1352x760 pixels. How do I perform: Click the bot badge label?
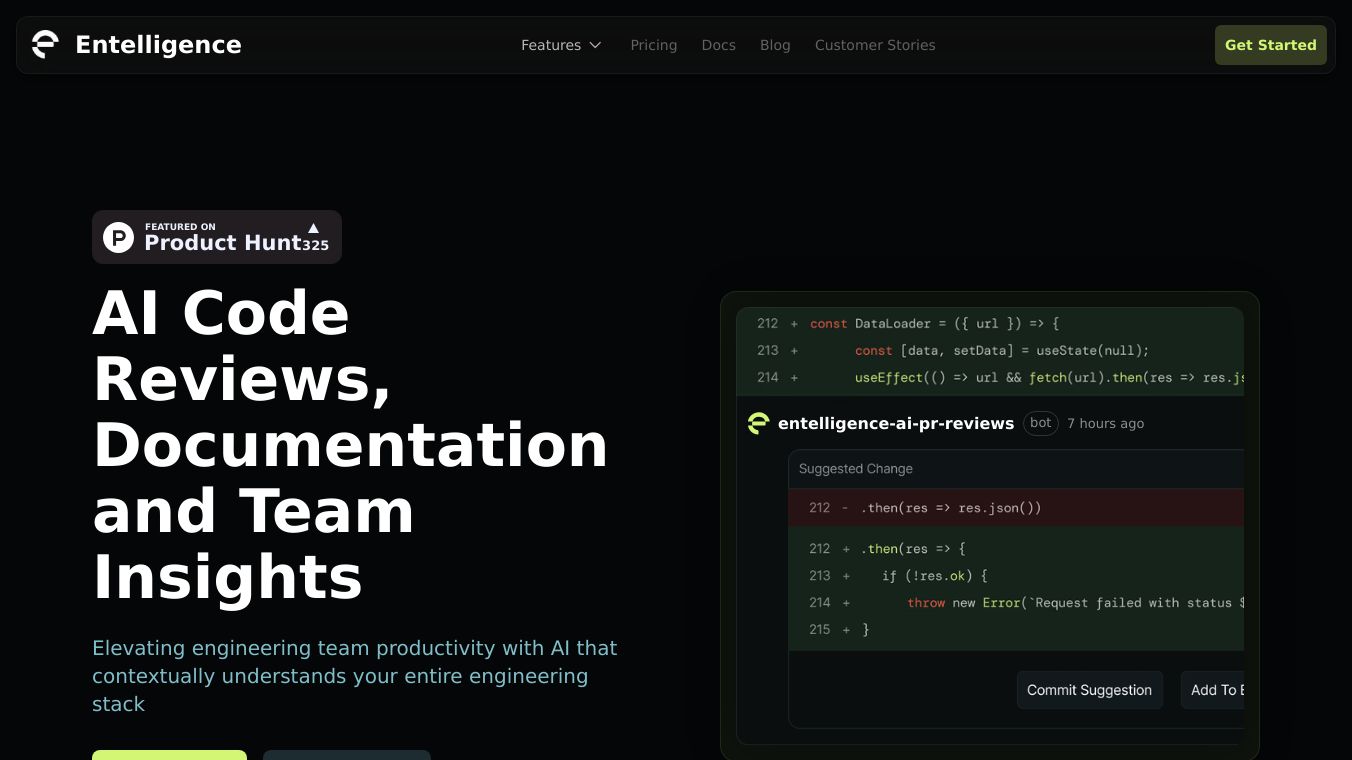(x=1040, y=423)
